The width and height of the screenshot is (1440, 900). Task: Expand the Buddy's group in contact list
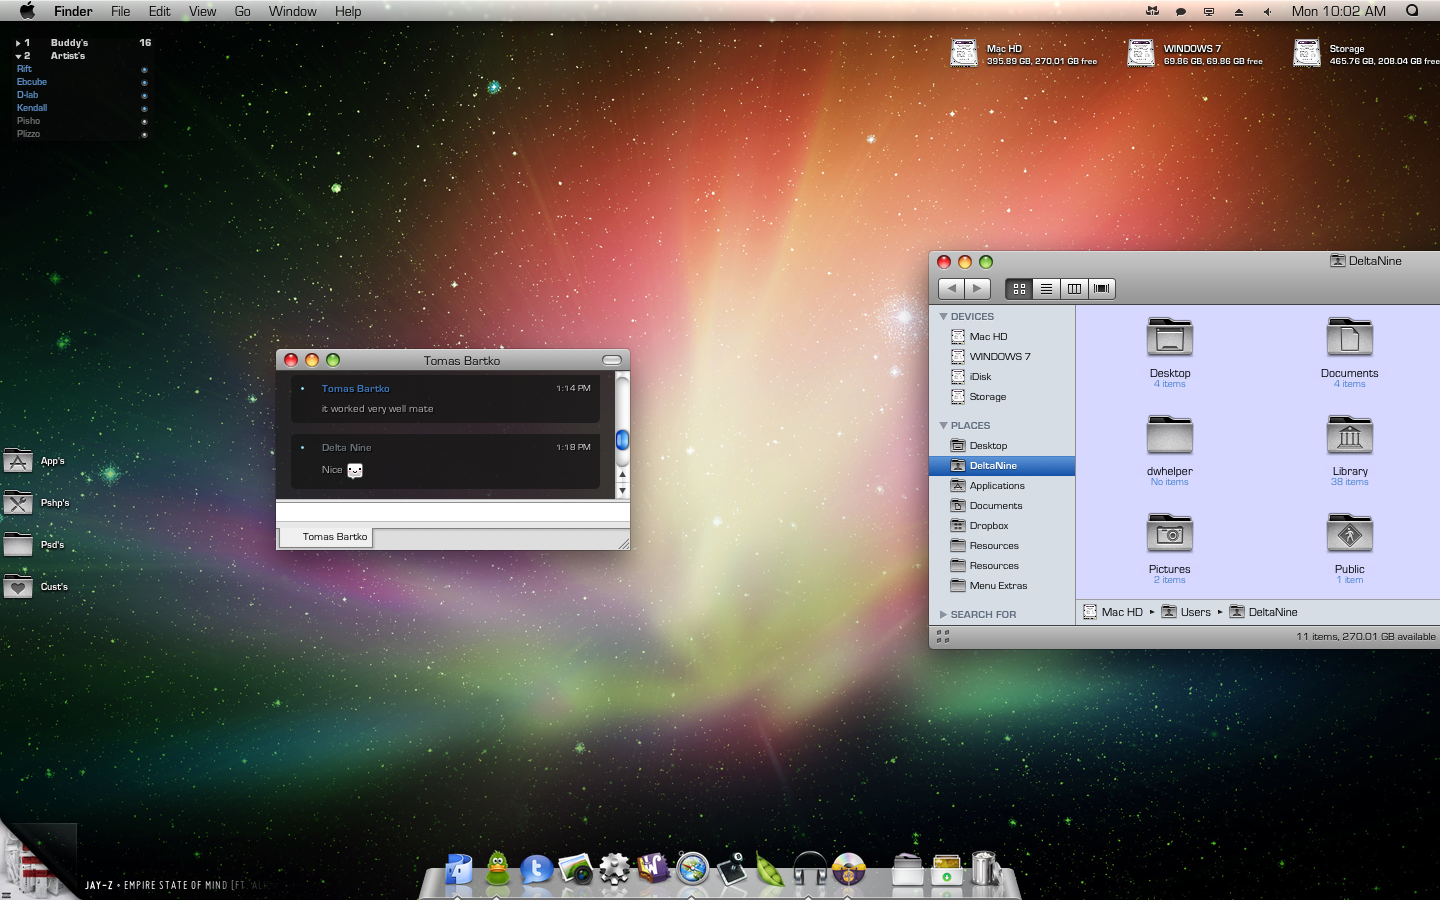tap(18, 43)
